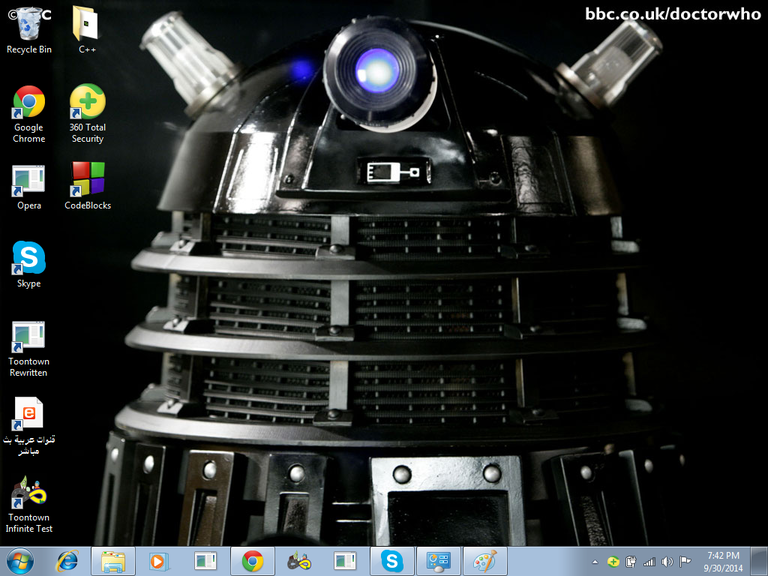Switch to Toontown Infinite in the taskbar
Image resolution: width=768 pixels, height=576 pixels.
click(x=299, y=561)
